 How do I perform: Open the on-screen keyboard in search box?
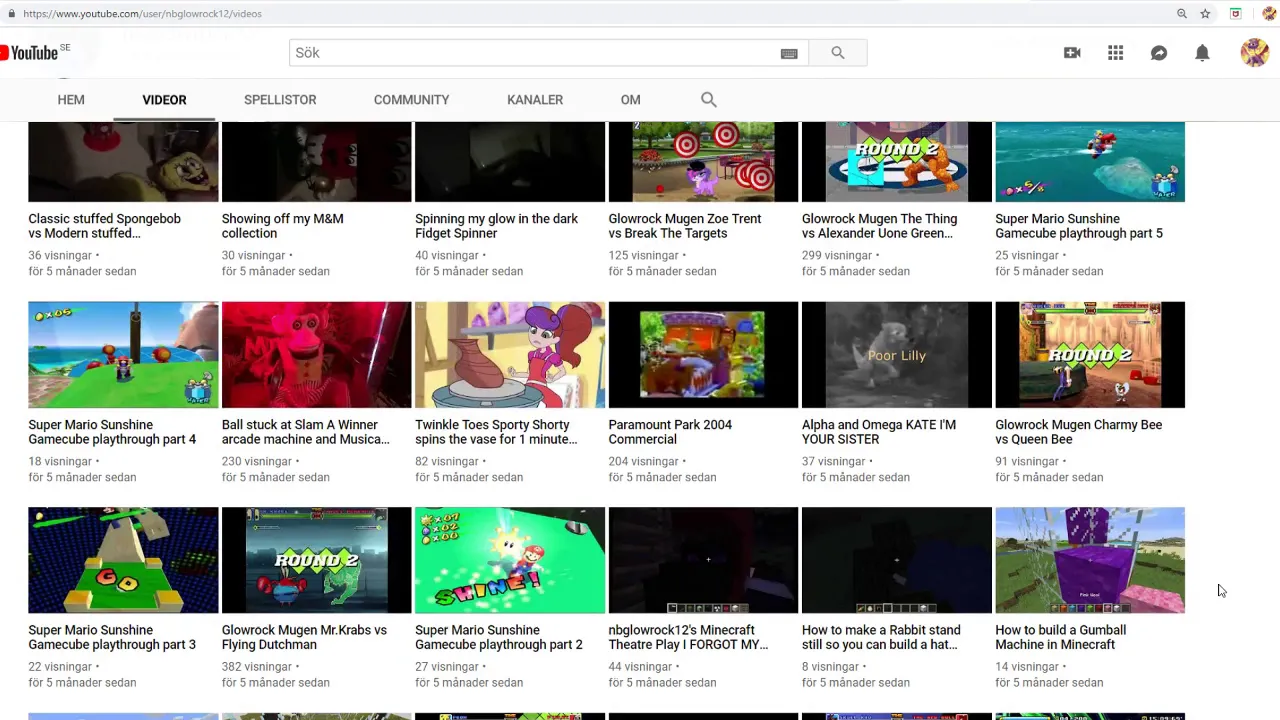coord(789,53)
